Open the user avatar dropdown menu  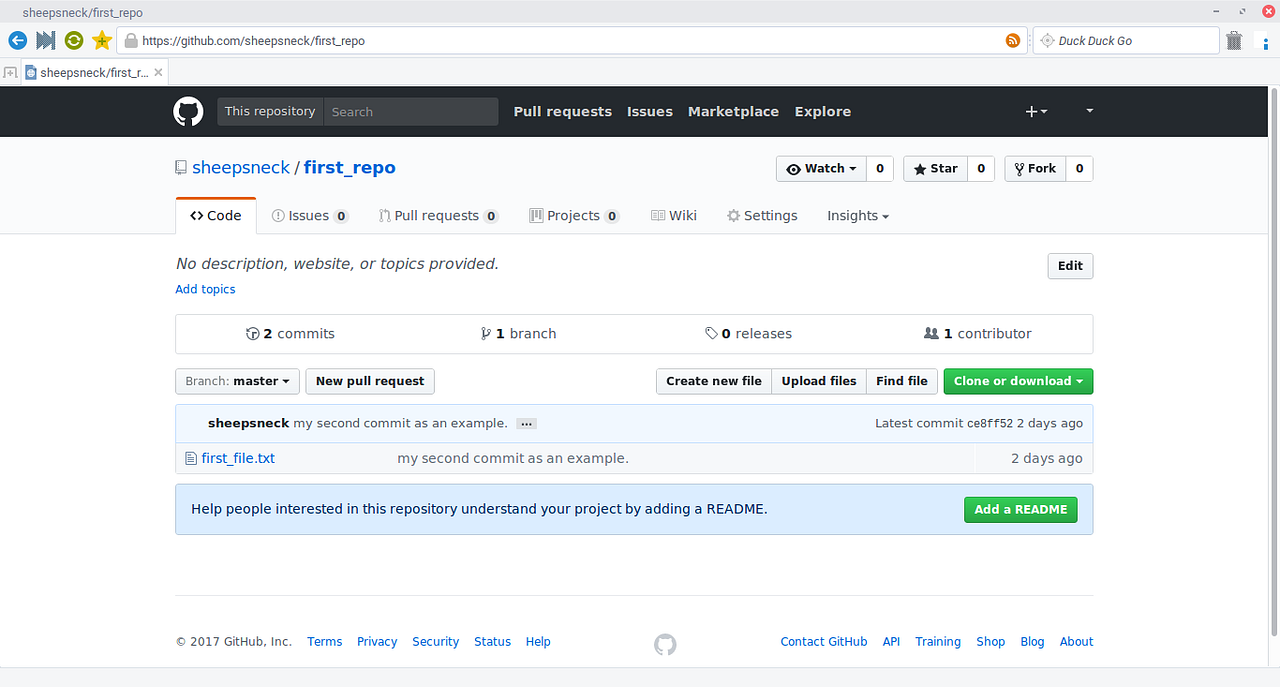click(1088, 111)
